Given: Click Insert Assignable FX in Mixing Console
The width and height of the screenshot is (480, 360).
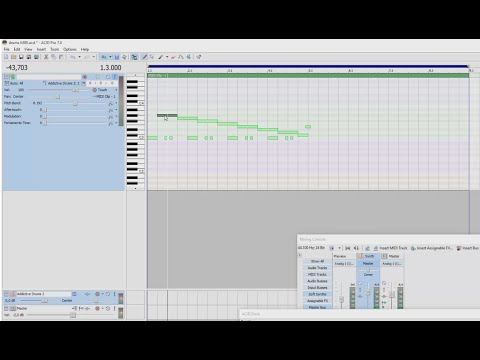Looking at the screenshot, I should [432, 248].
